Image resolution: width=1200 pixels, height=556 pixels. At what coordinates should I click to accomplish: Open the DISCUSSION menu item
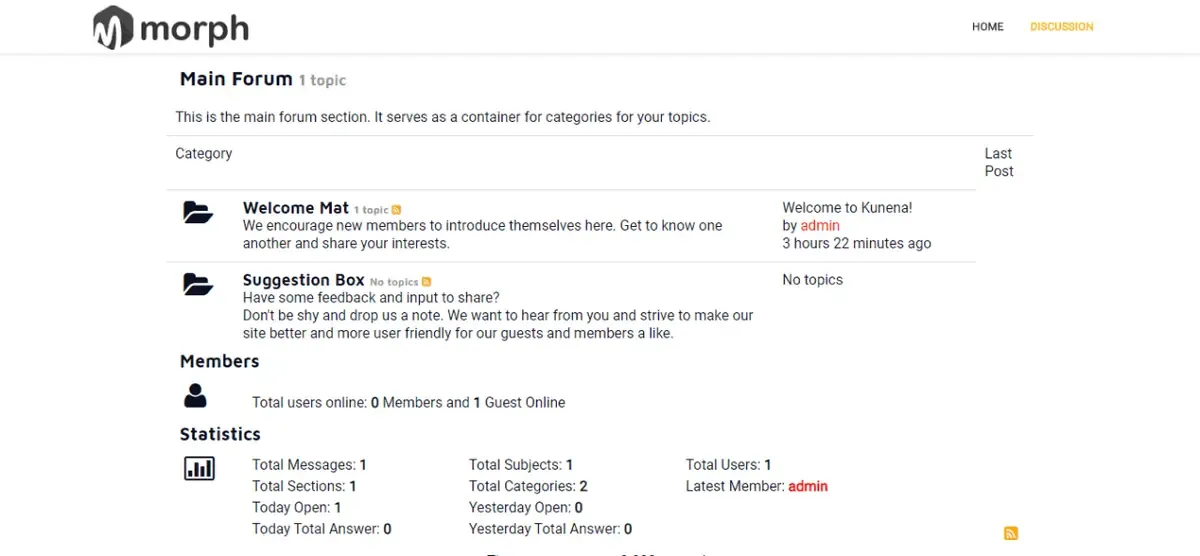point(1062,27)
